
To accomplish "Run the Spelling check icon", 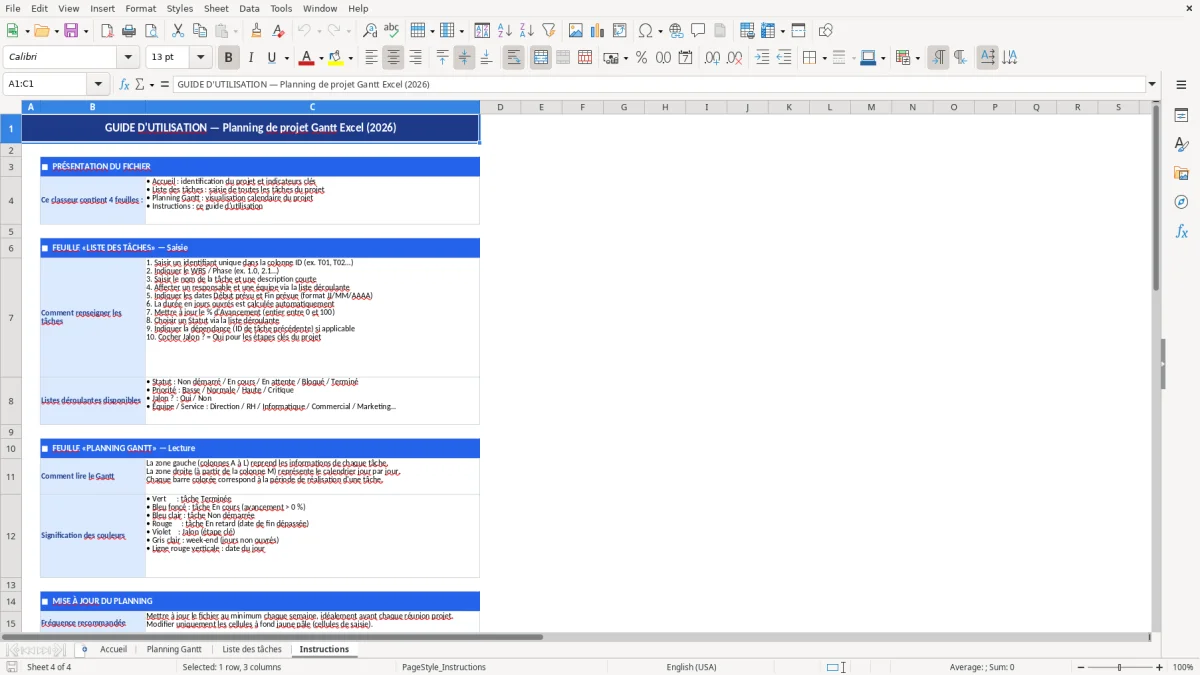I will pos(392,31).
